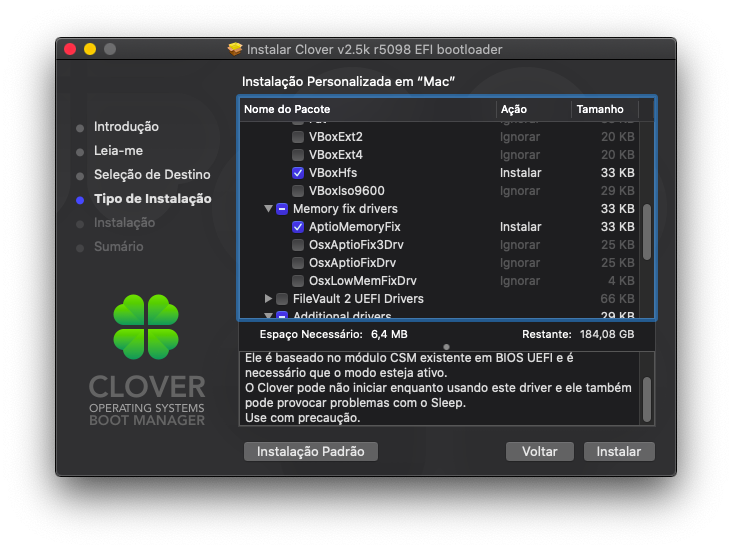Enable the OsxLowMemFixDrv checkbox
Image resolution: width=732 pixels, height=550 pixels.
(x=298, y=281)
